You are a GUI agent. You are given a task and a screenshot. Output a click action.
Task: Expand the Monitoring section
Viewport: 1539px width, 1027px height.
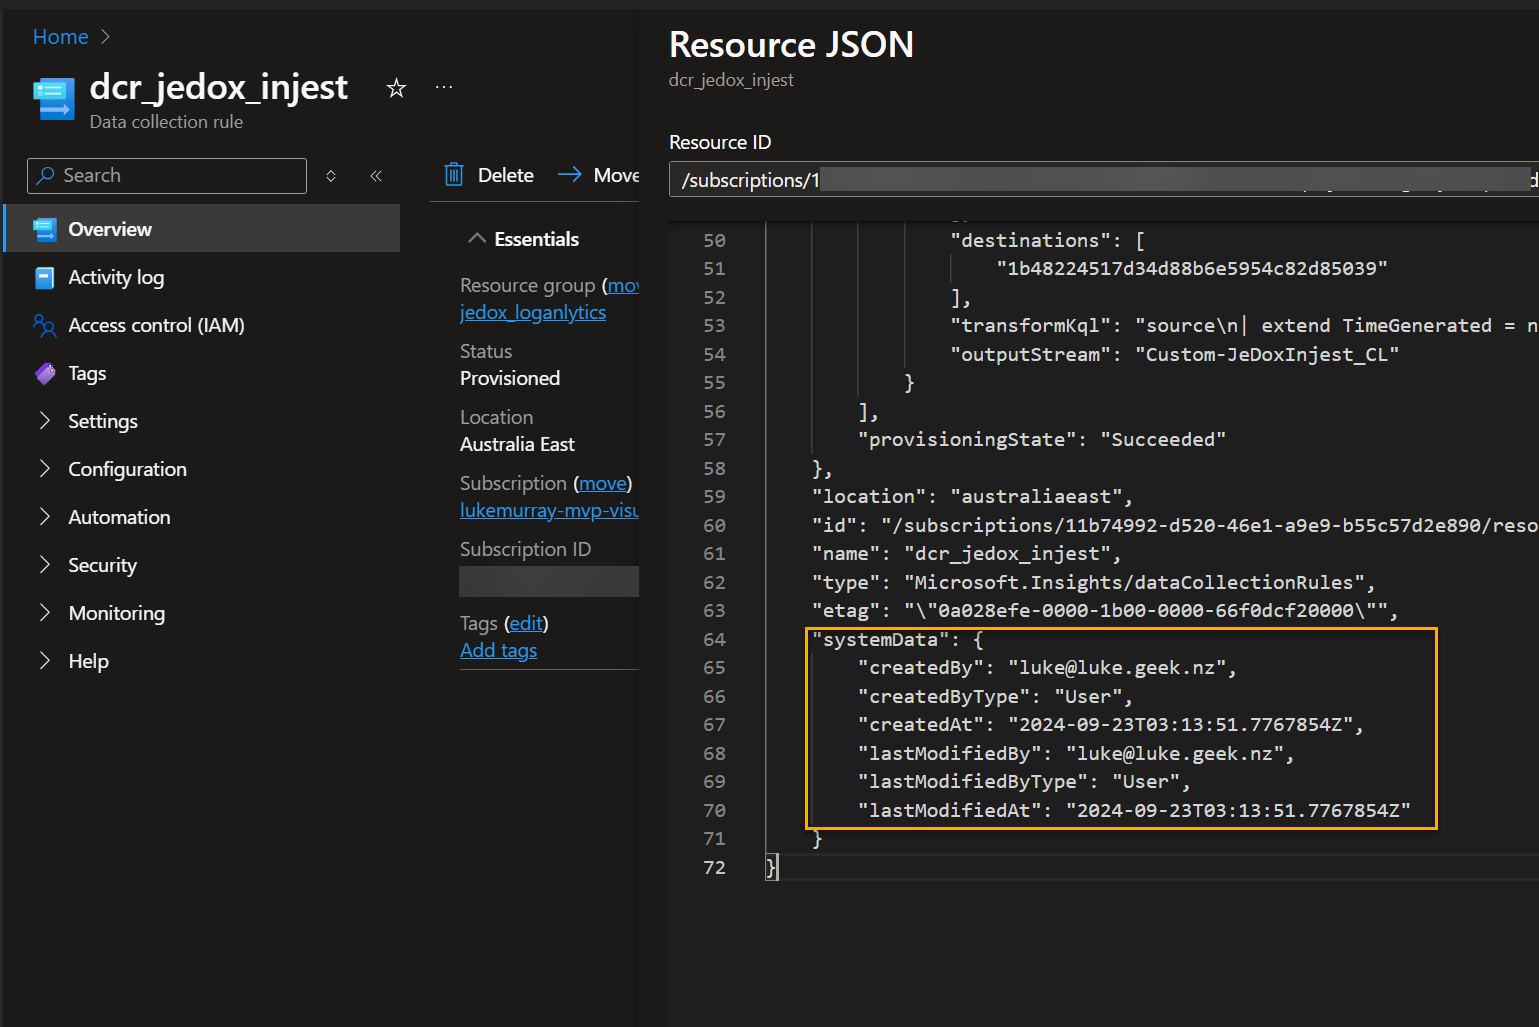pyautogui.click(x=44, y=612)
